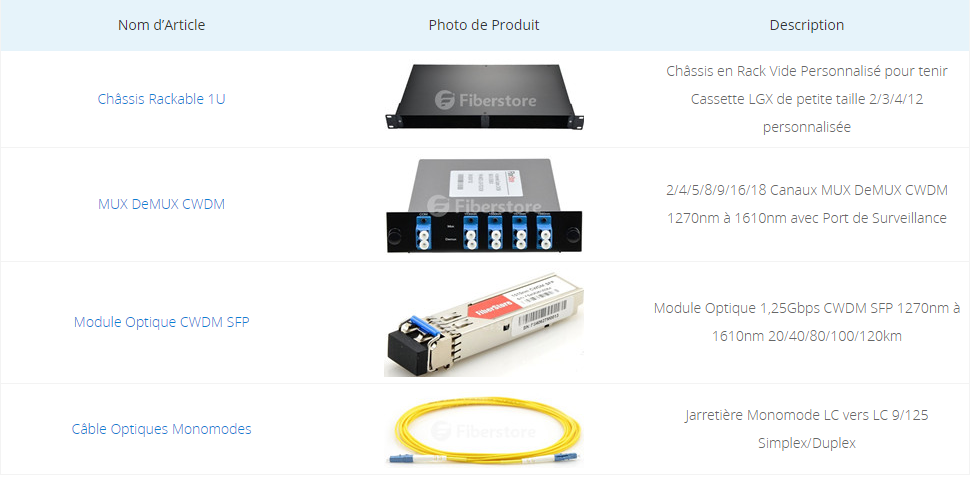Open the MUX DeMUX CWDM link
Screen dimensions: 972x479
pos(161,204)
